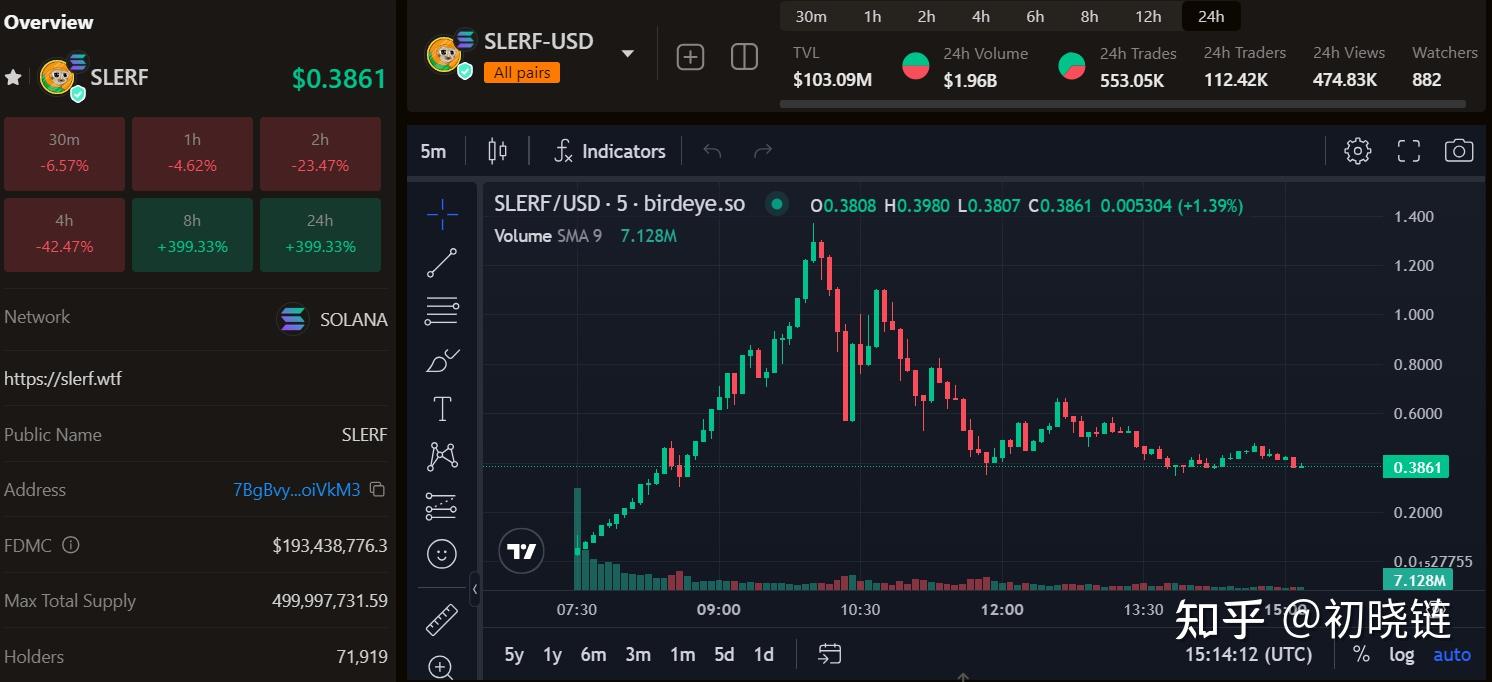Open the Indicators panel

coord(610,151)
